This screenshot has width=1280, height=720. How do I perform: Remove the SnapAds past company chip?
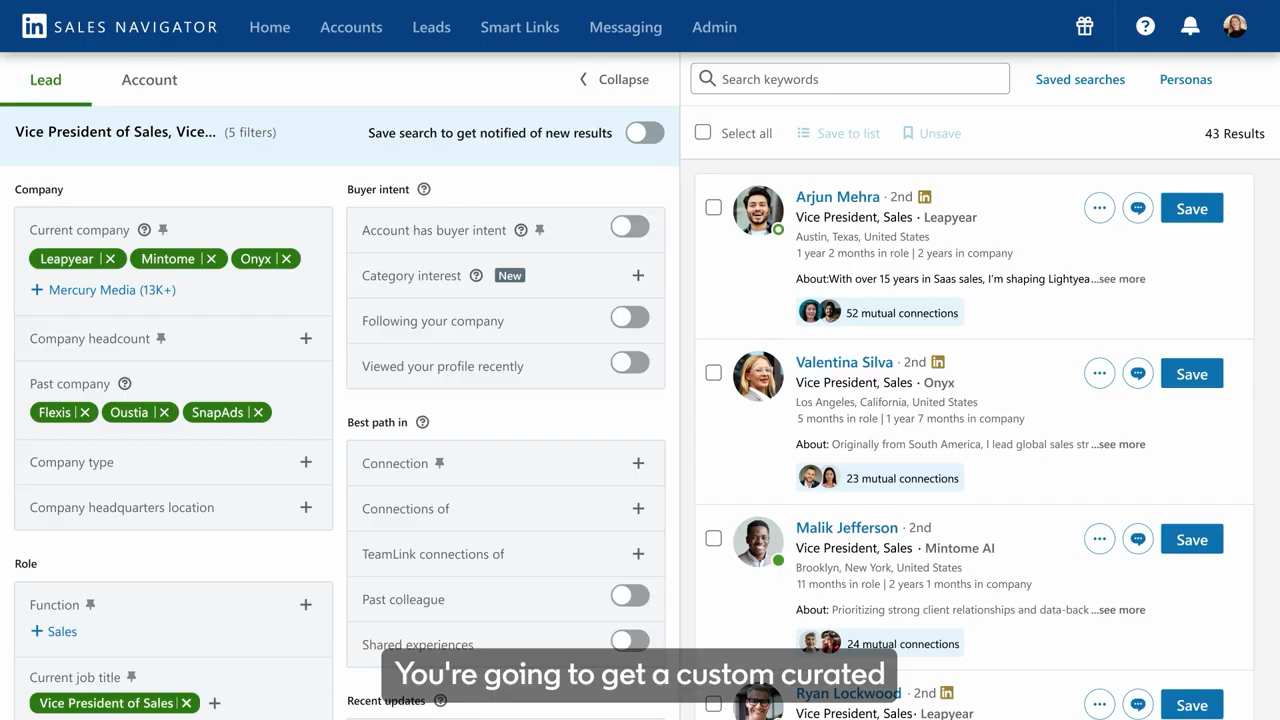click(x=258, y=412)
